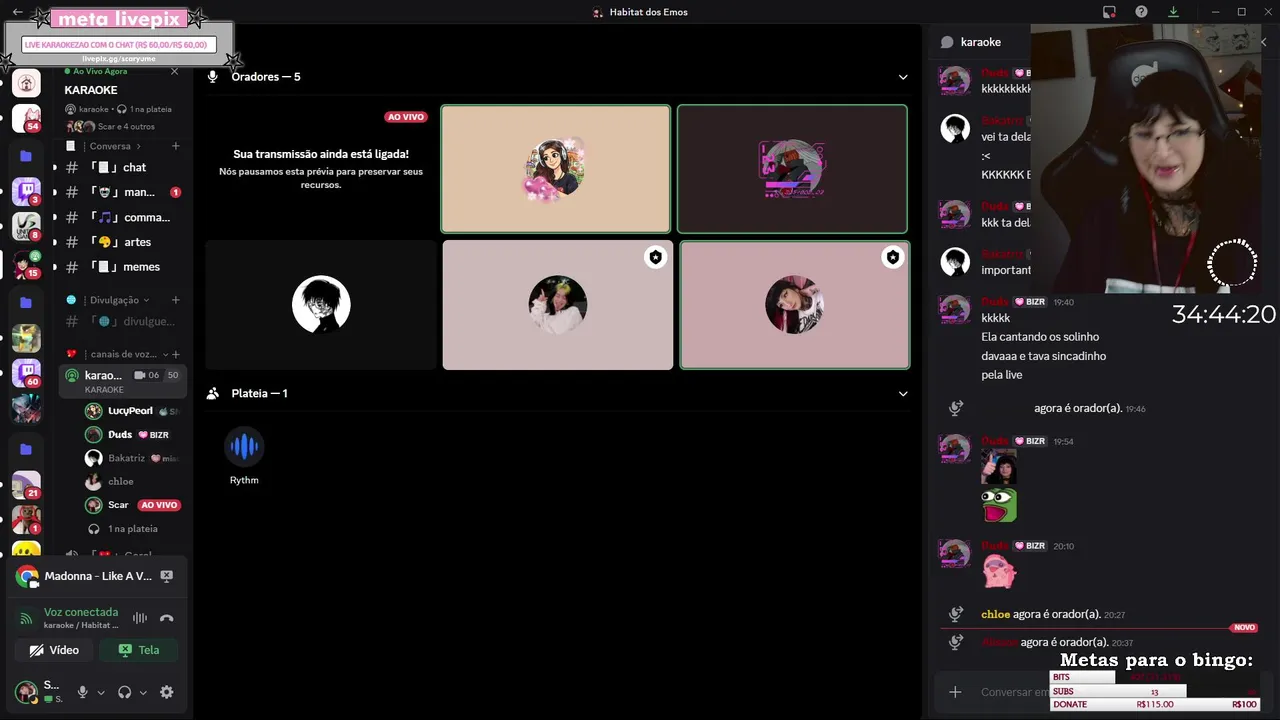This screenshot has height=720, width=1280.
Task: Collapse the Plateia audience section
Action: (903, 393)
